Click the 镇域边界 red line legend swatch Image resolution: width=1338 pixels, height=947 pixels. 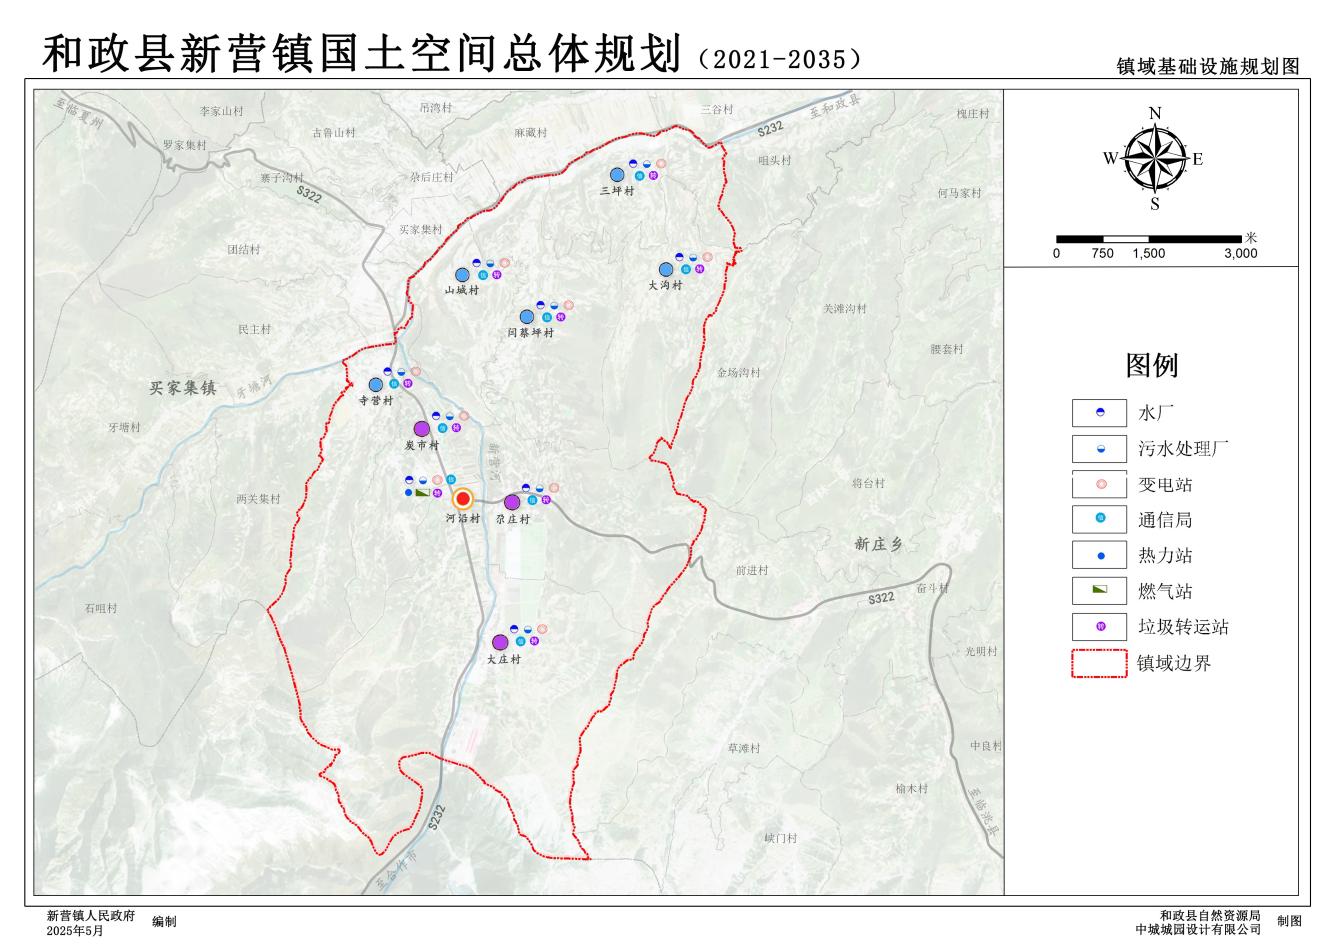(x=1100, y=663)
